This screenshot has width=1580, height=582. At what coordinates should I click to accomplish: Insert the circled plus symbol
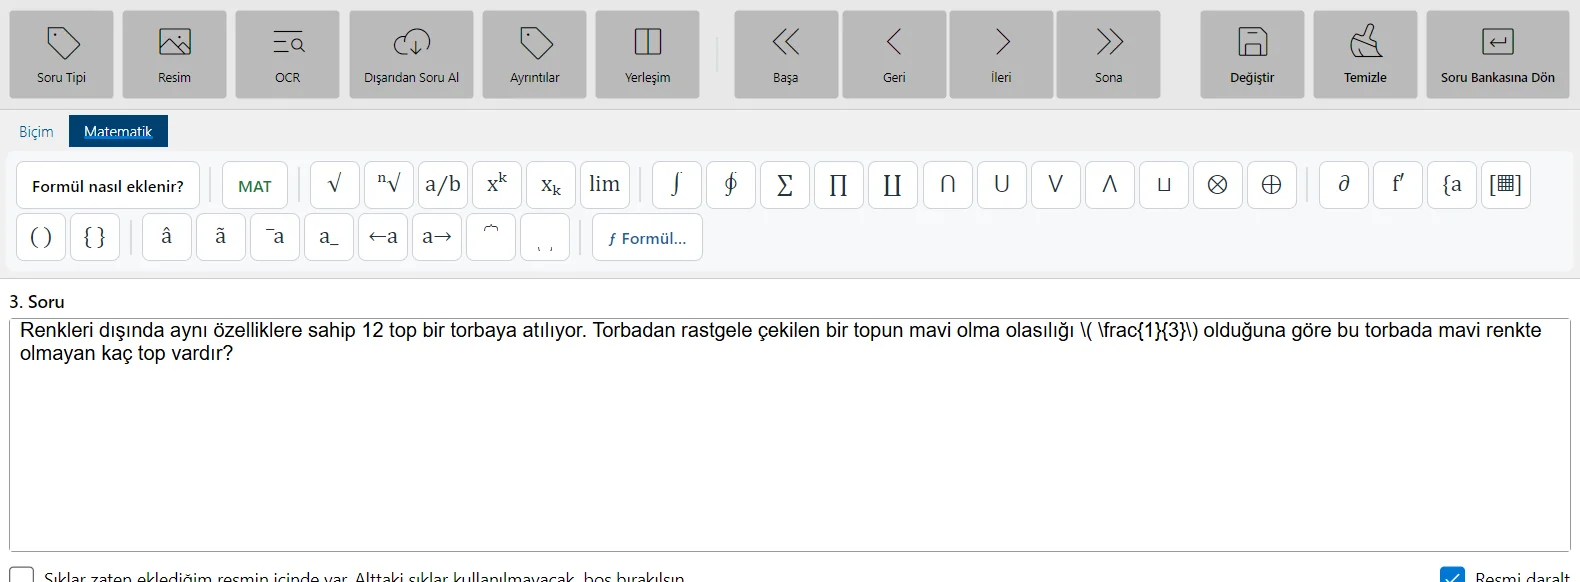coord(1272,185)
